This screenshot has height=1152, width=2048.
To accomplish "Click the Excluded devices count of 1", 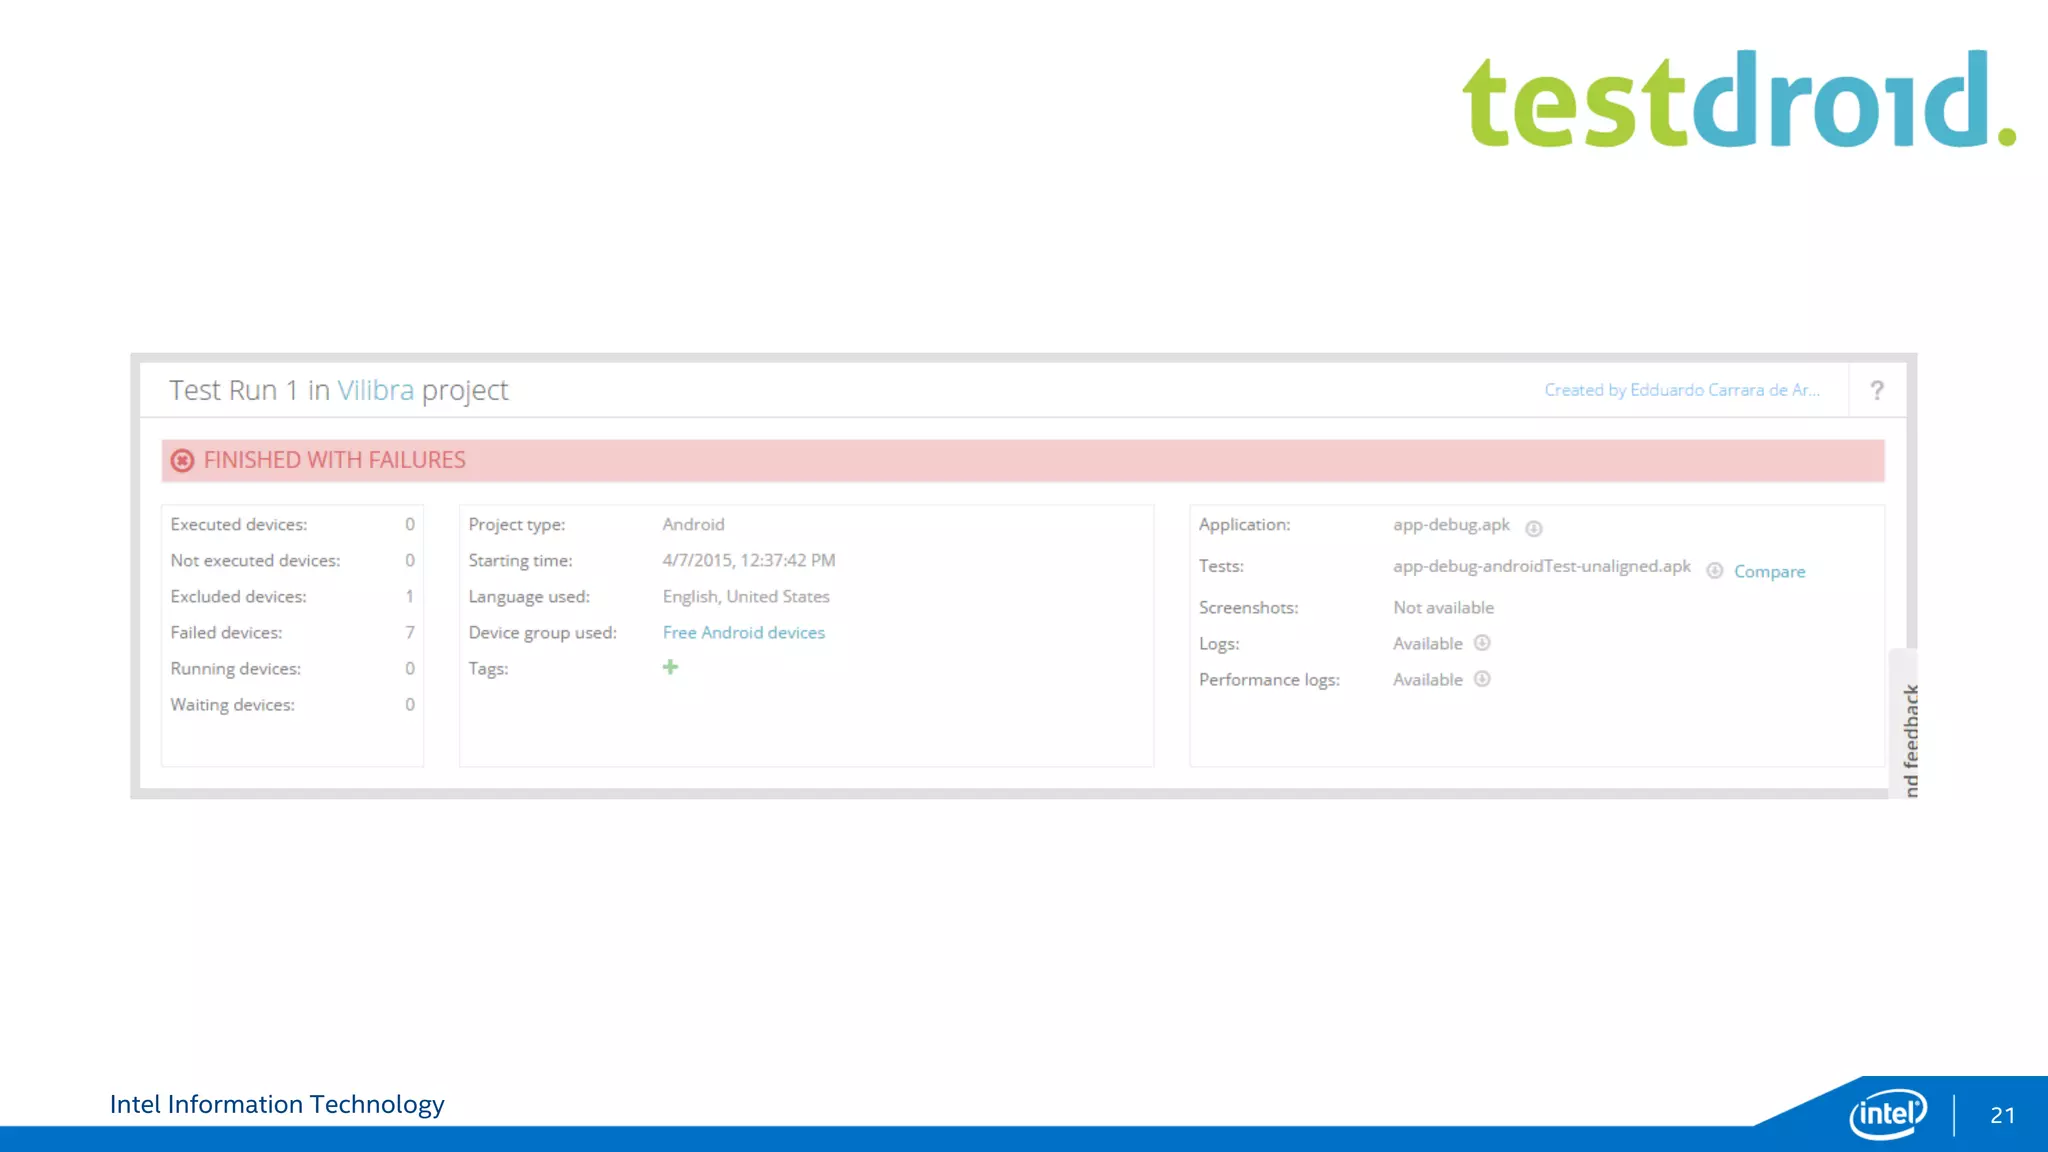I will [x=409, y=596].
